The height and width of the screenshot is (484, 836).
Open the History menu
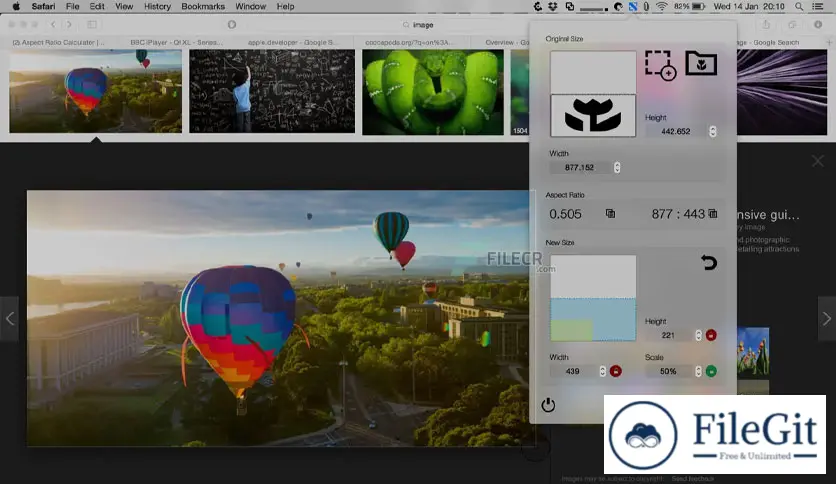157,6
